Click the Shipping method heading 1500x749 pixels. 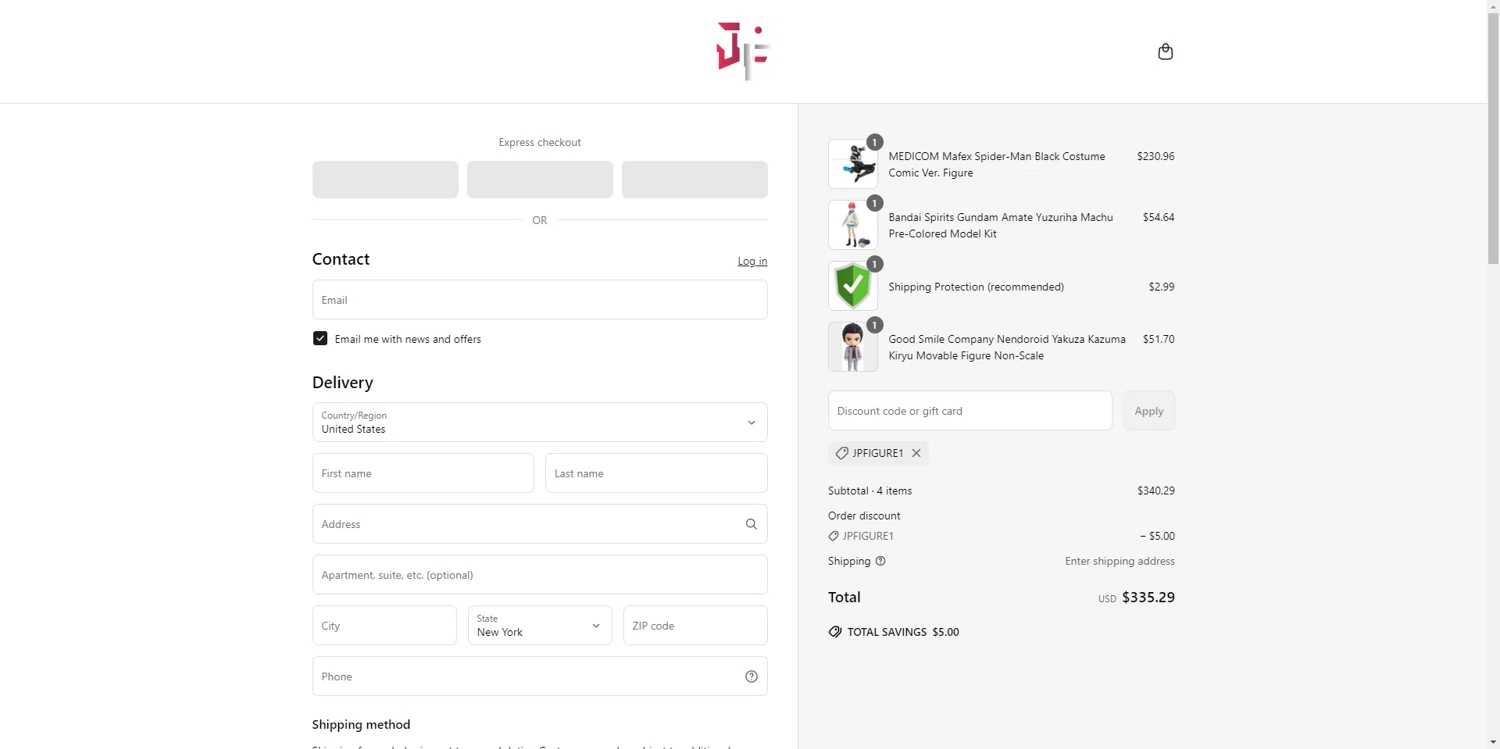point(361,725)
